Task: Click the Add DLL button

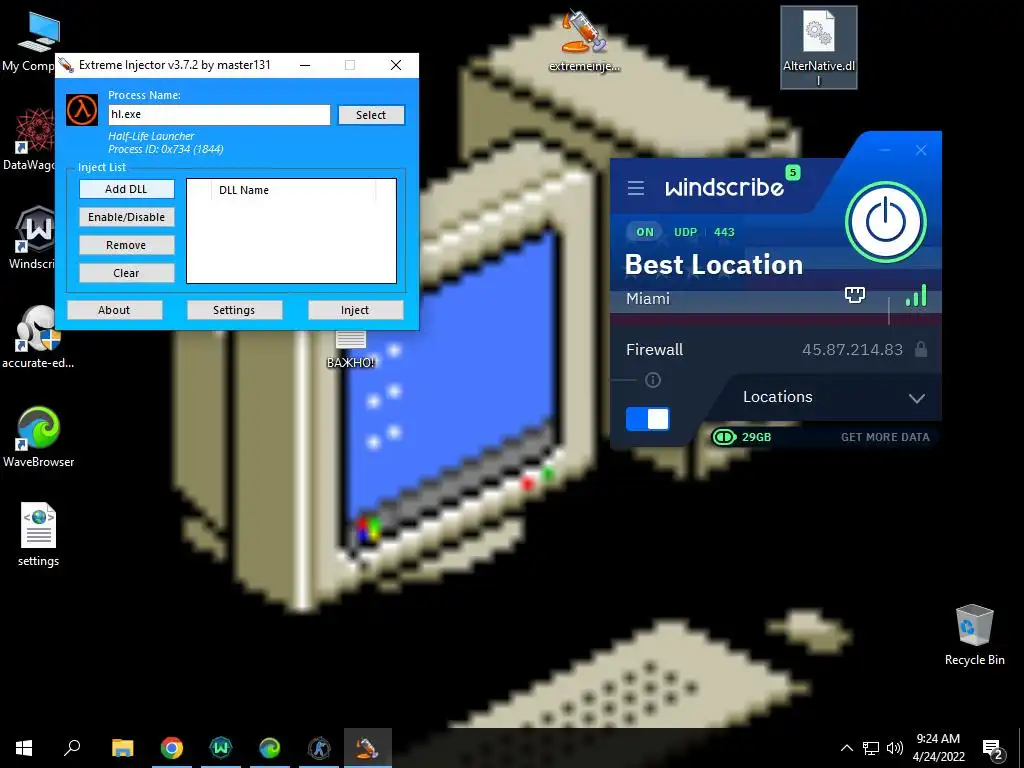Action: pyautogui.click(x=127, y=189)
